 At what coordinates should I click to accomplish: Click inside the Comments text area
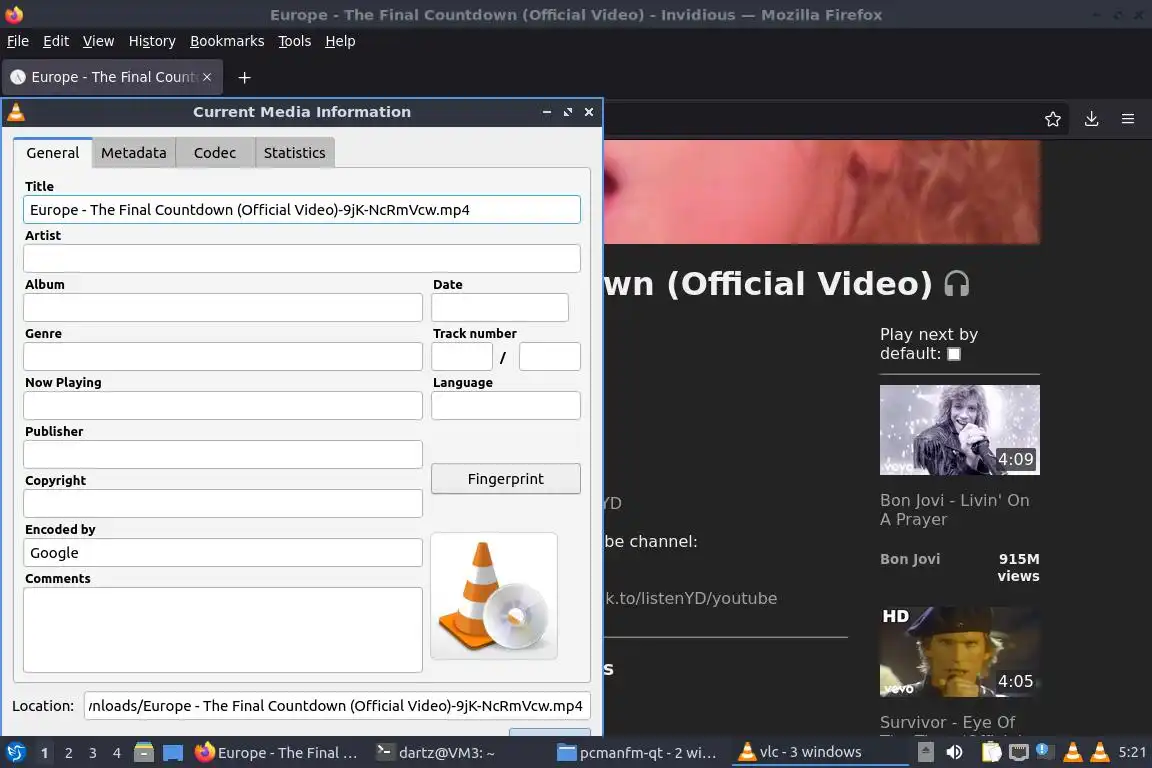click(x=223, y=630)
